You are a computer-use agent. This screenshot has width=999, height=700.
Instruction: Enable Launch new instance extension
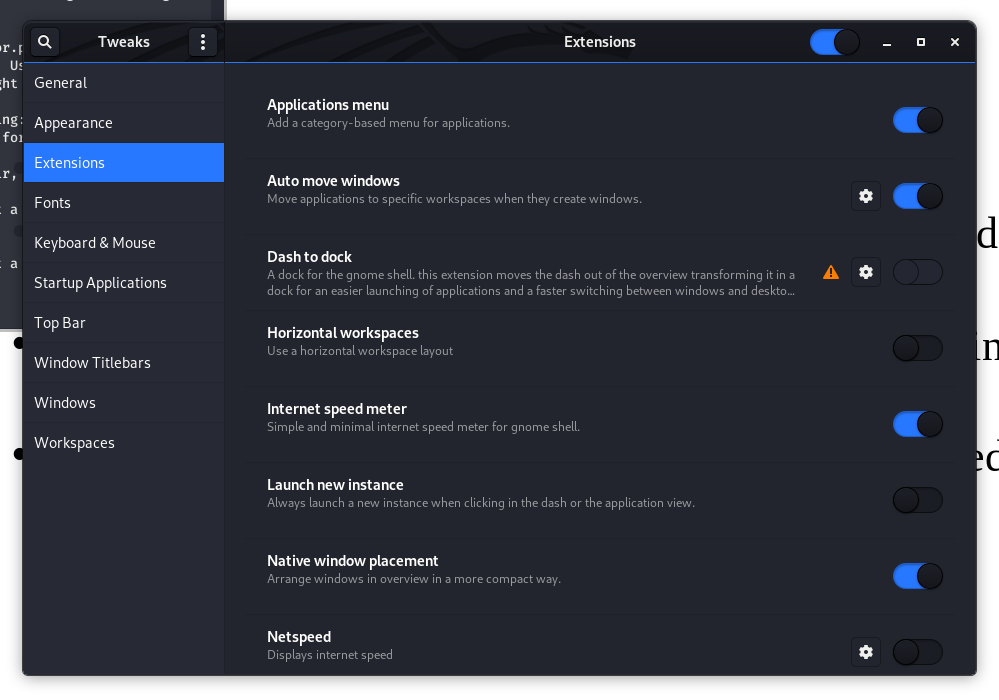[917, 500]
